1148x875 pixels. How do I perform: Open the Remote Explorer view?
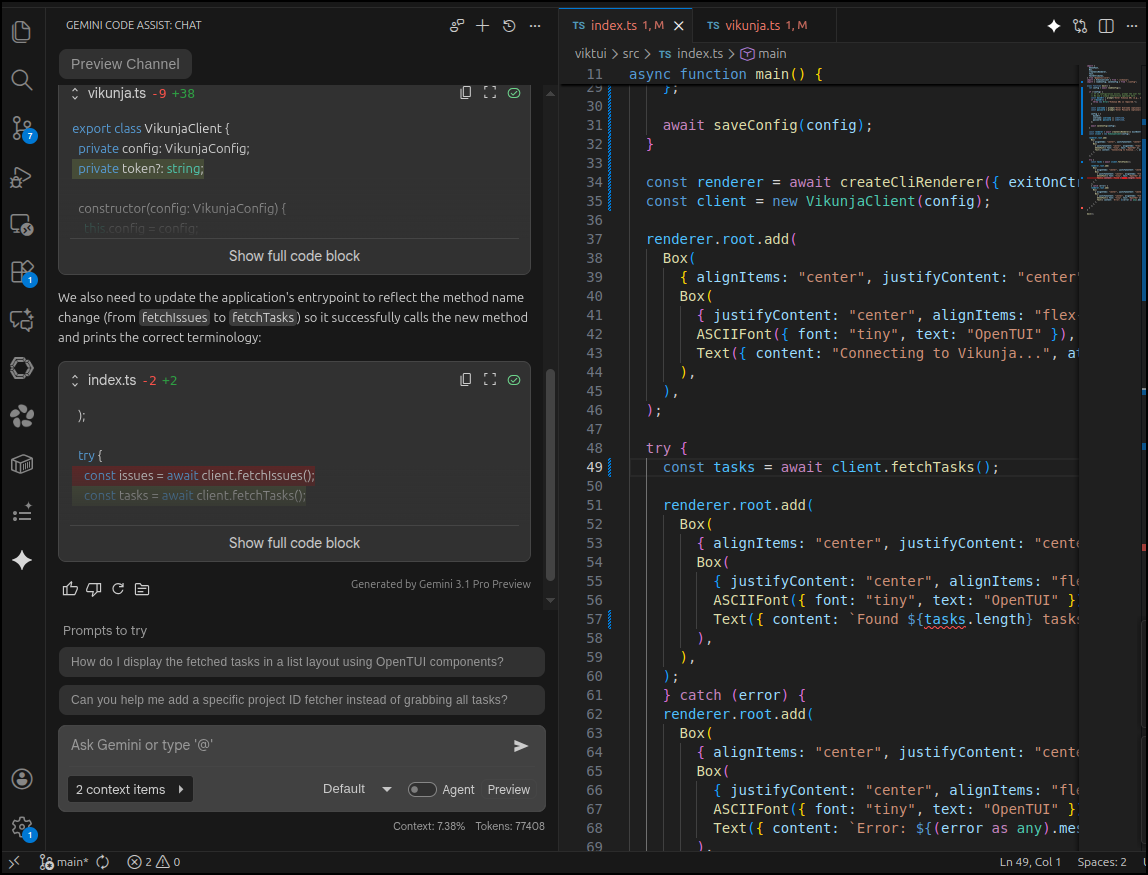[x=21, y=224]
